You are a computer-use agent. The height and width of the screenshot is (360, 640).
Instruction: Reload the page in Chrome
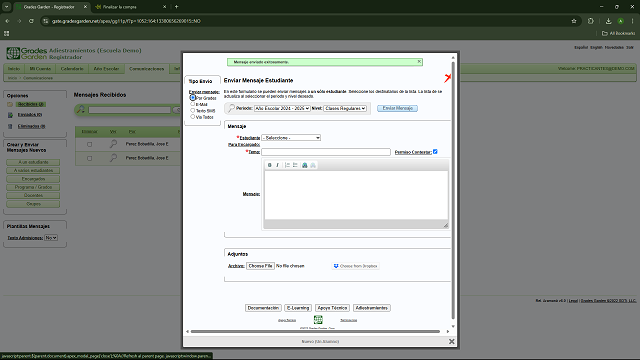pos(31,21)
